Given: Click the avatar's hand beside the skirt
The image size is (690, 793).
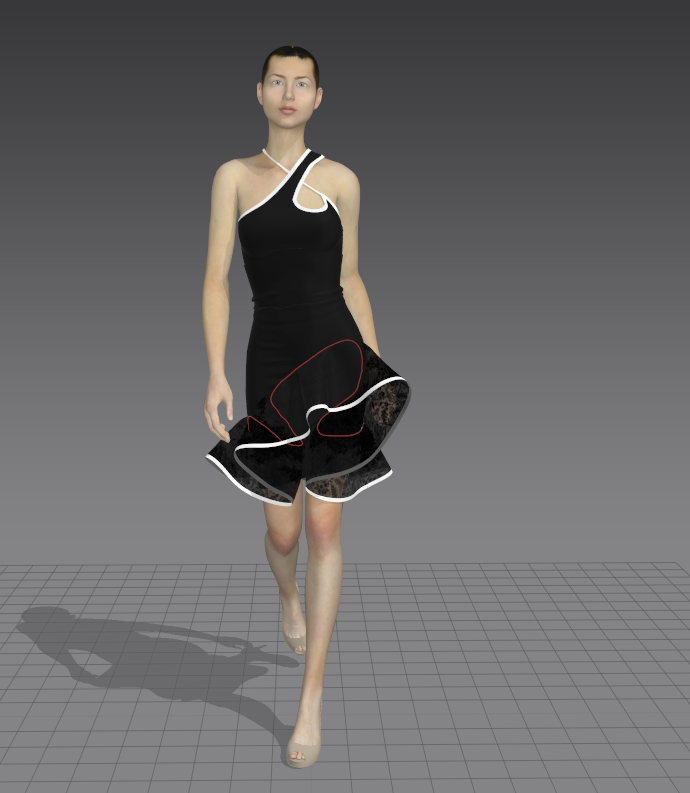Looking at the screenshot, I should pyautogui.click(x=218, y=410).
